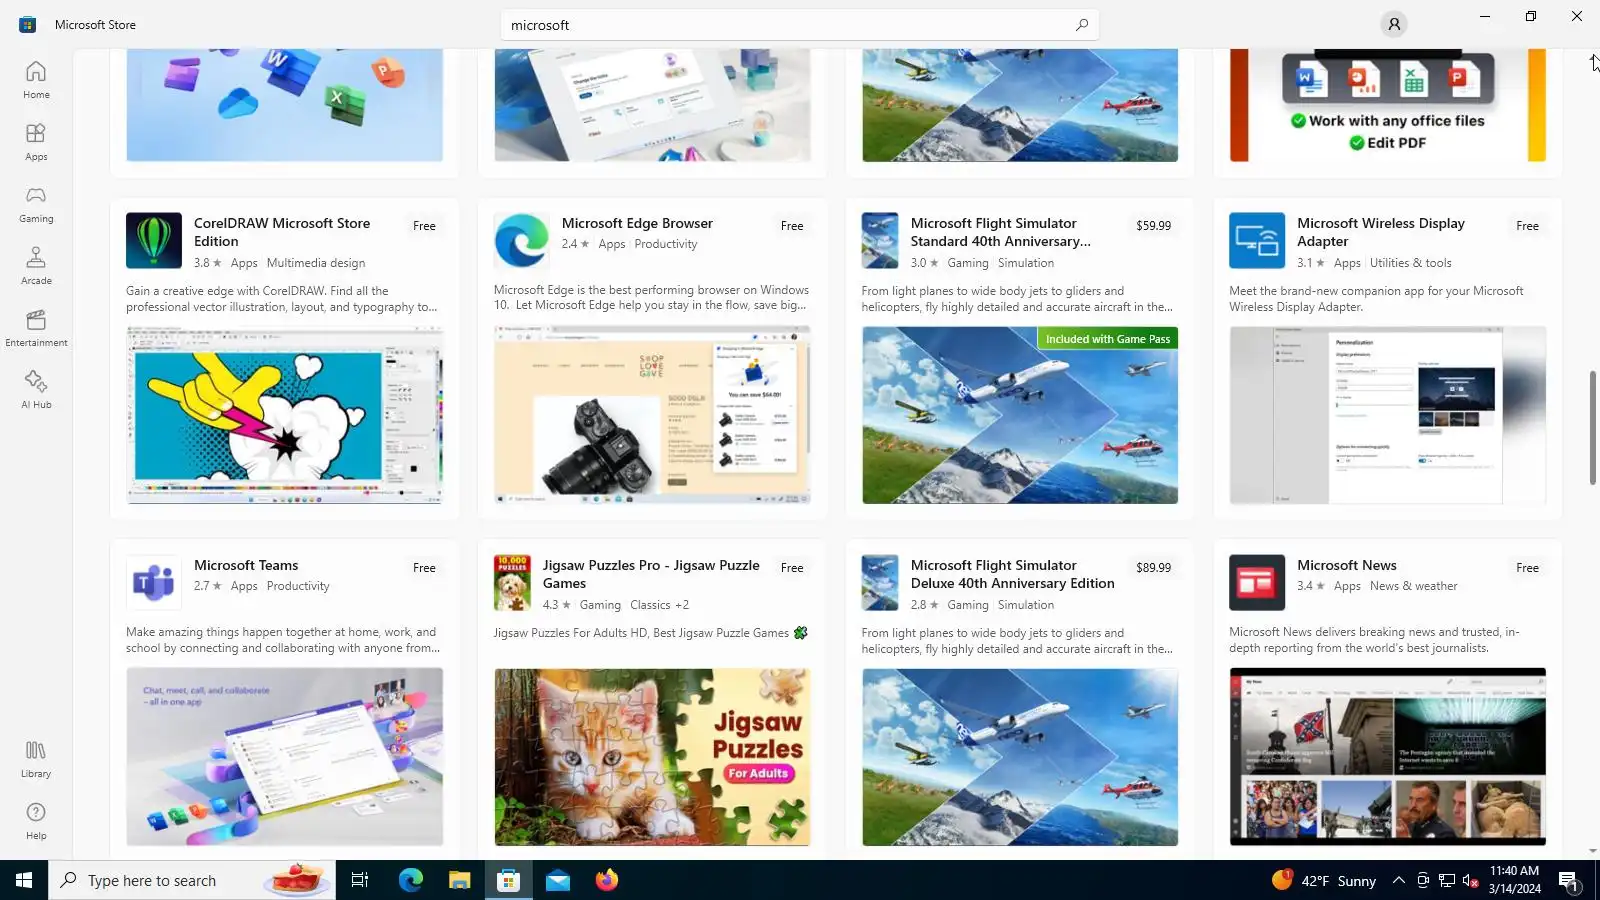The width and height of the screenshot is (1600, 900).
Task: Open AI Hub in the sidebar
Action: click(x=36, y=390)
